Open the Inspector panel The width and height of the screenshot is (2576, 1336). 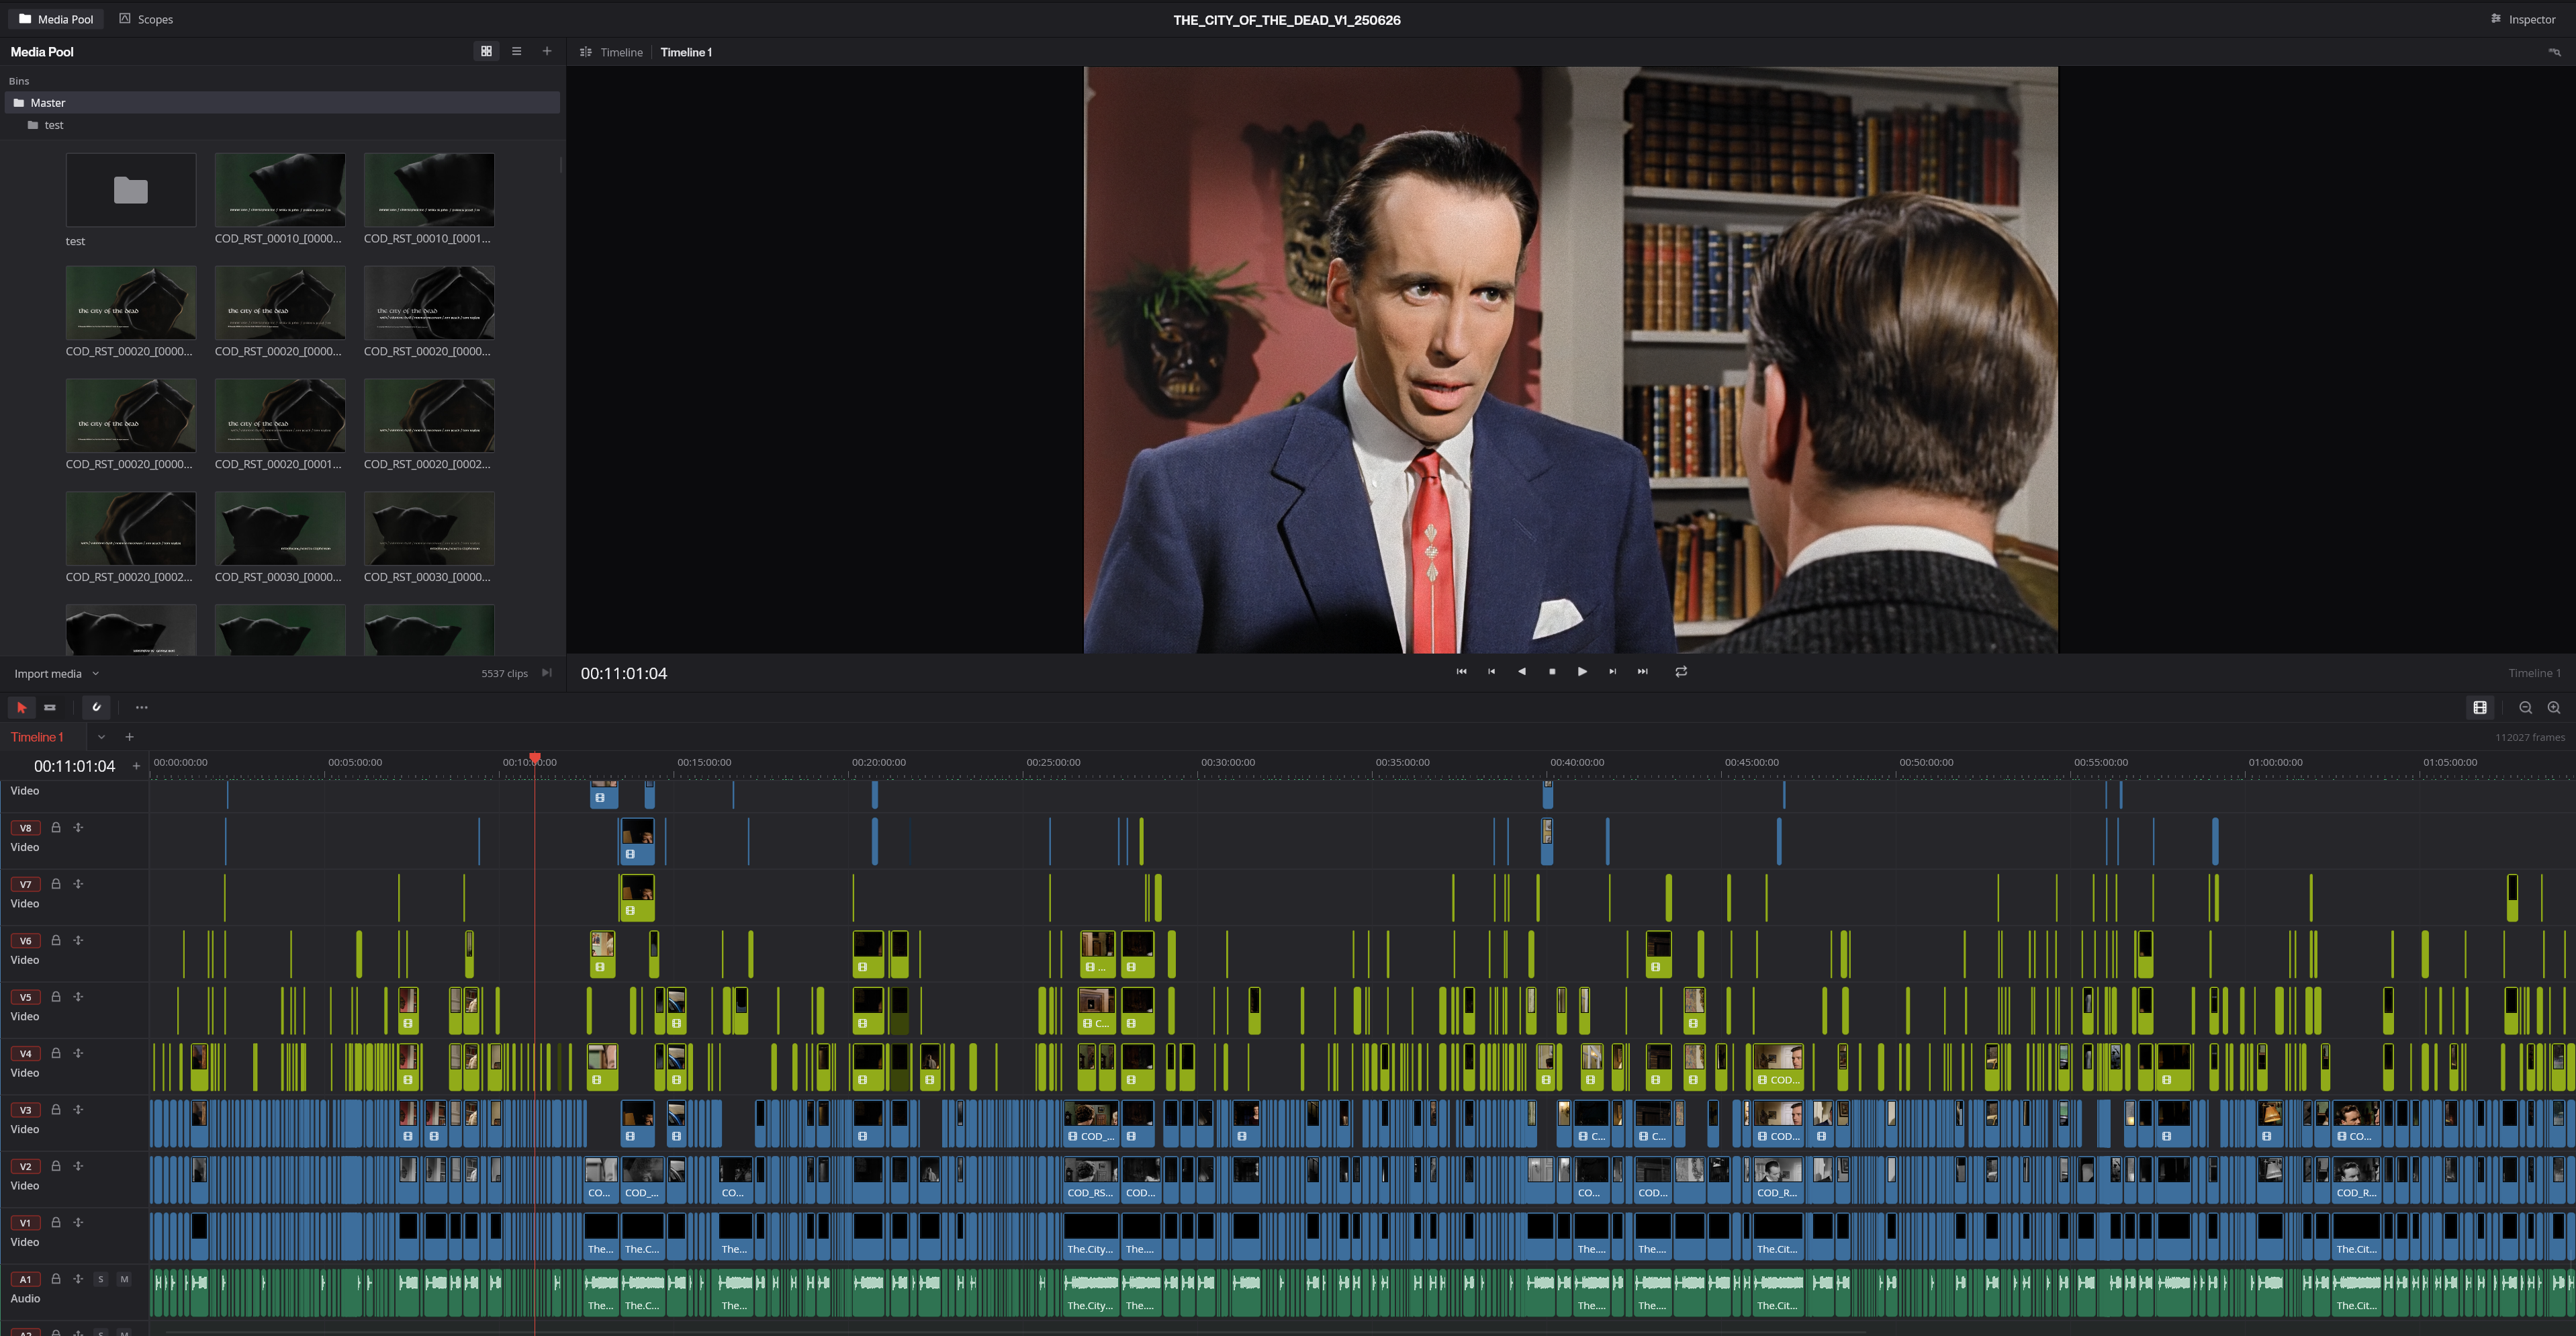click(2523, 19)
